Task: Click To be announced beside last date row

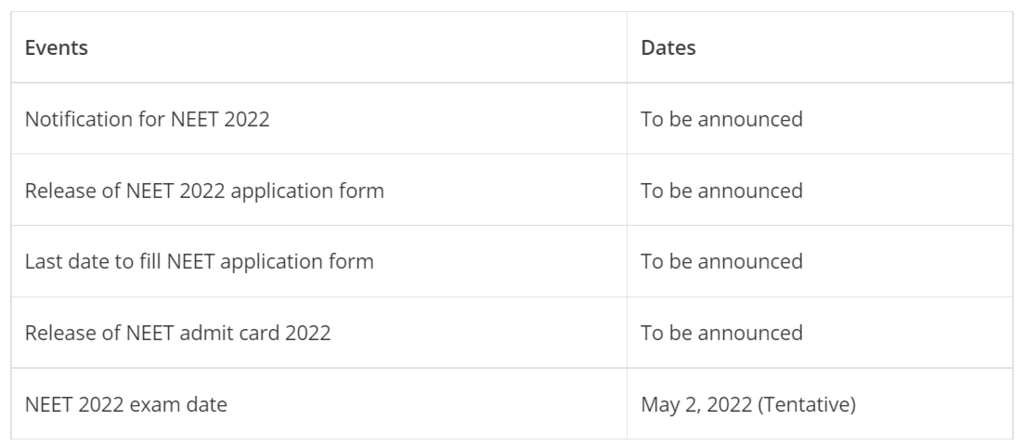Action: tap(722, 261)
